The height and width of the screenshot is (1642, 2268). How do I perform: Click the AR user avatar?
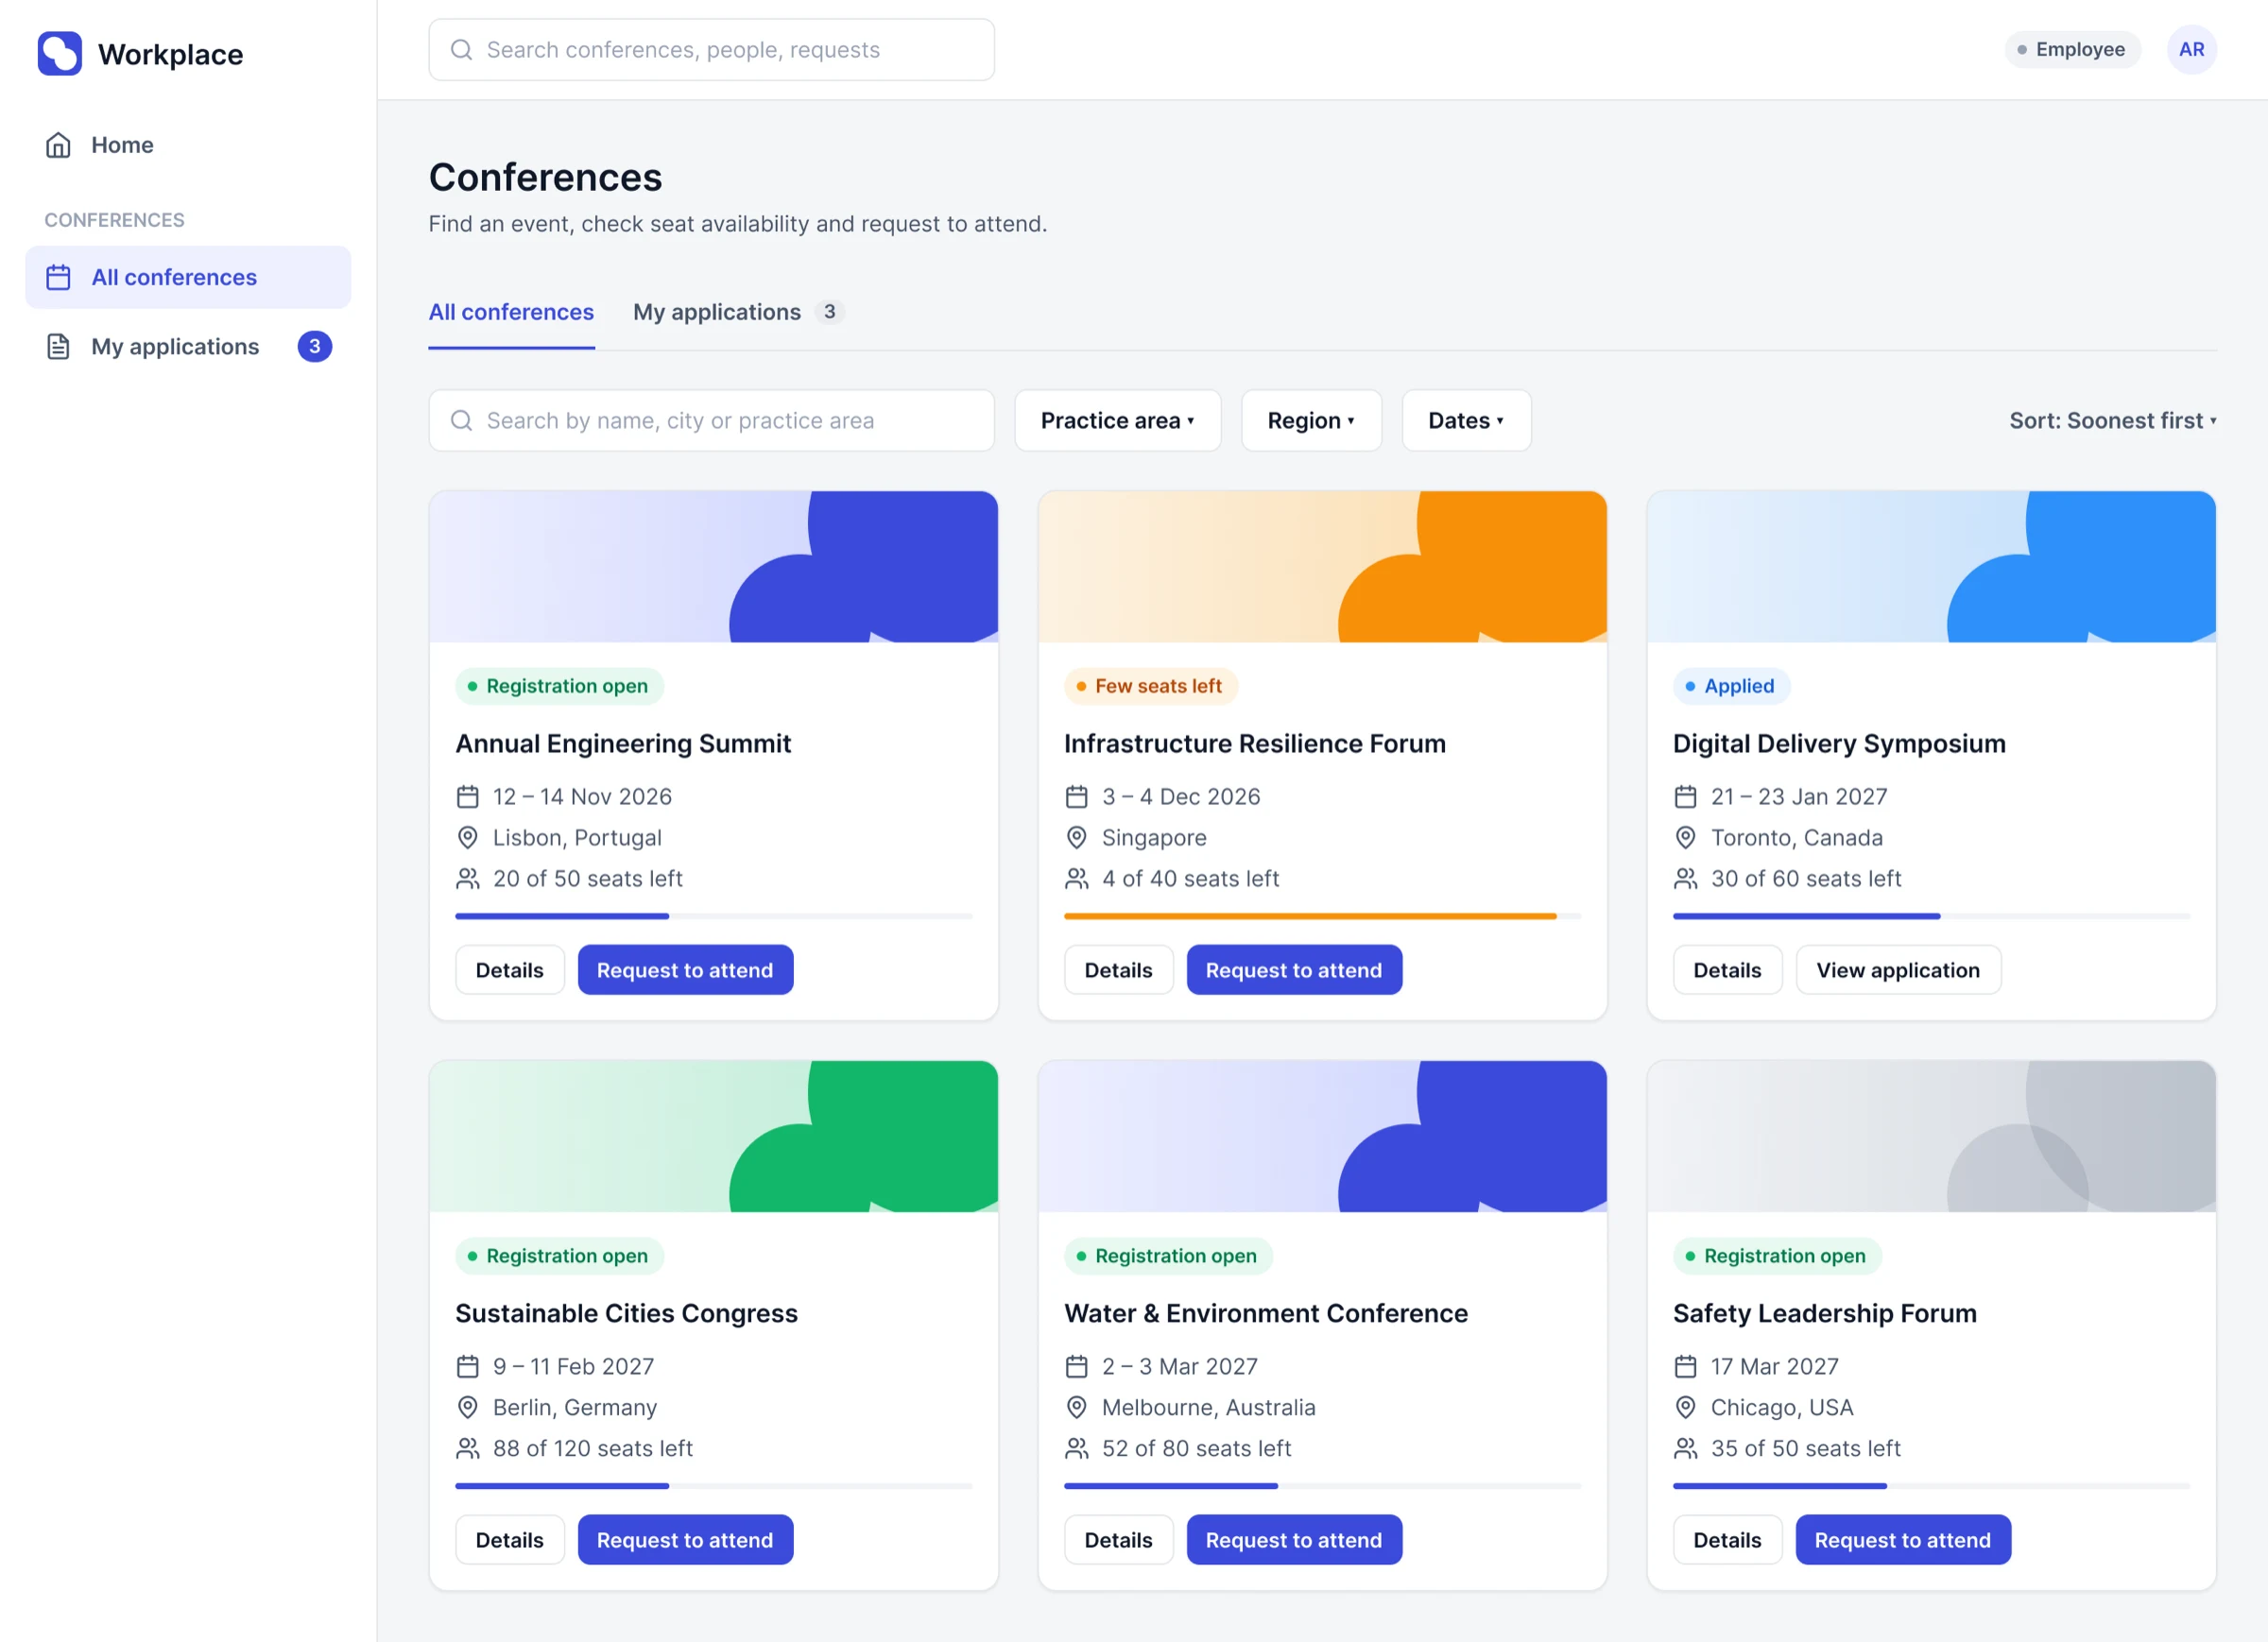pyautogui.click(x=2191, y=49)
